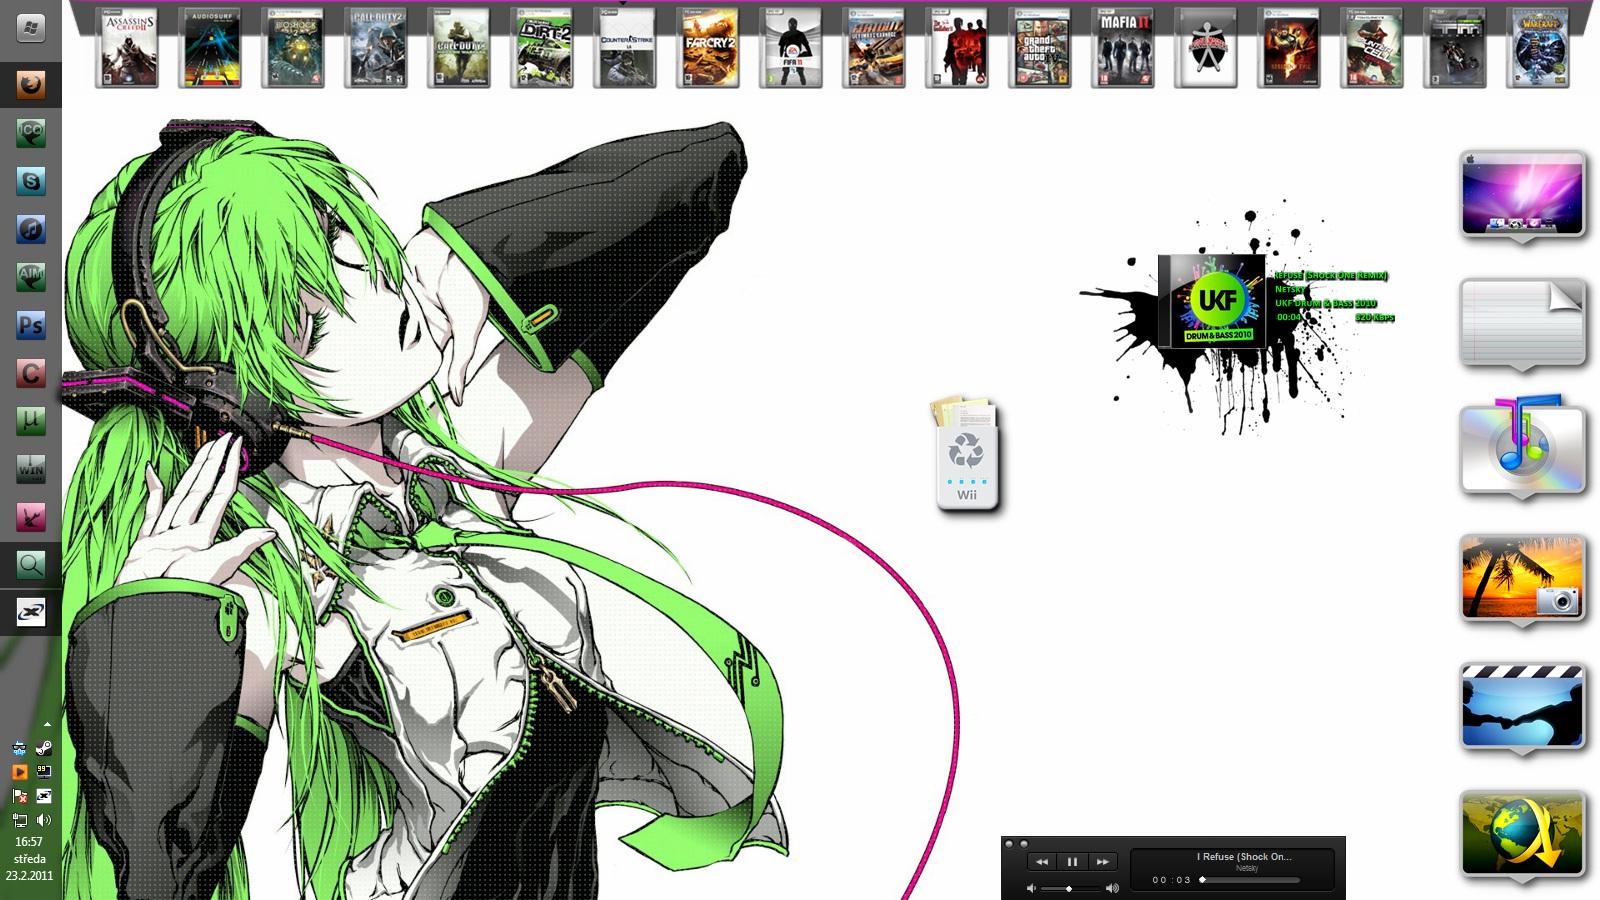Go back to the previous track
The width and height of the screenshot is (1600, 900).
(1042, 861)
